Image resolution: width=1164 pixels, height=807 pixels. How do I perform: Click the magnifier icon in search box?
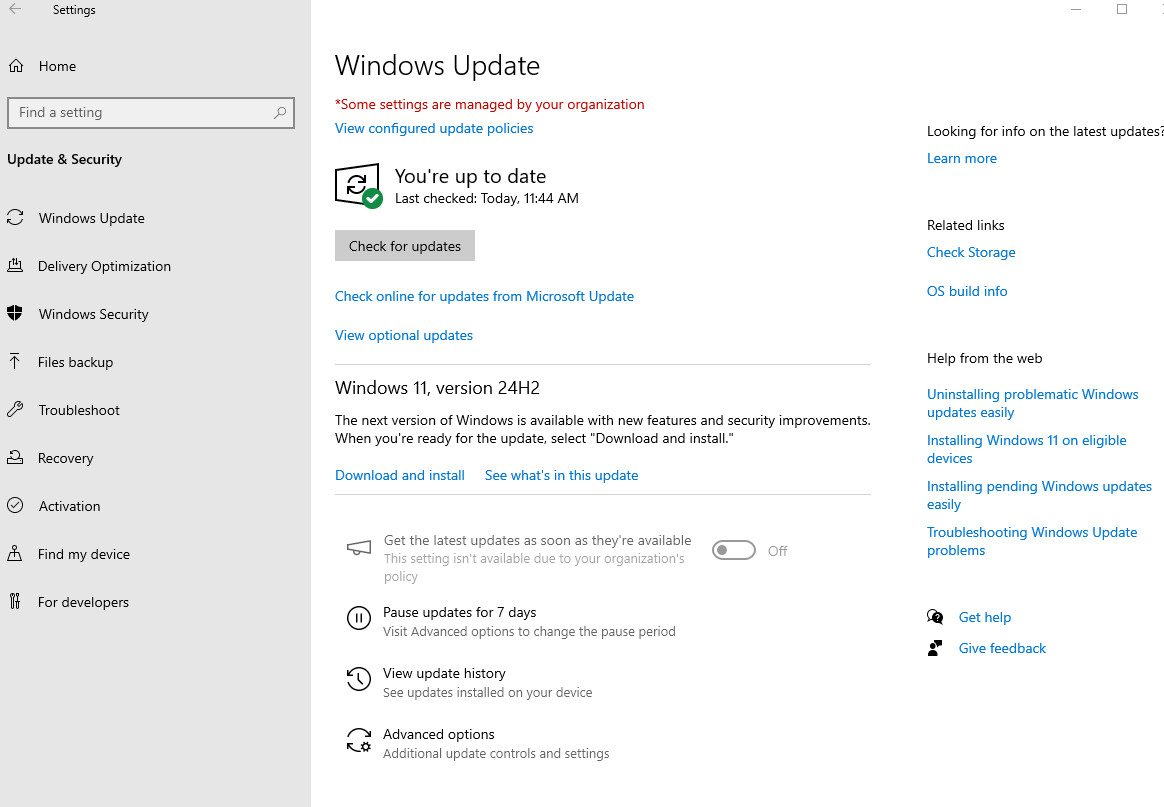tap(280, 113)
